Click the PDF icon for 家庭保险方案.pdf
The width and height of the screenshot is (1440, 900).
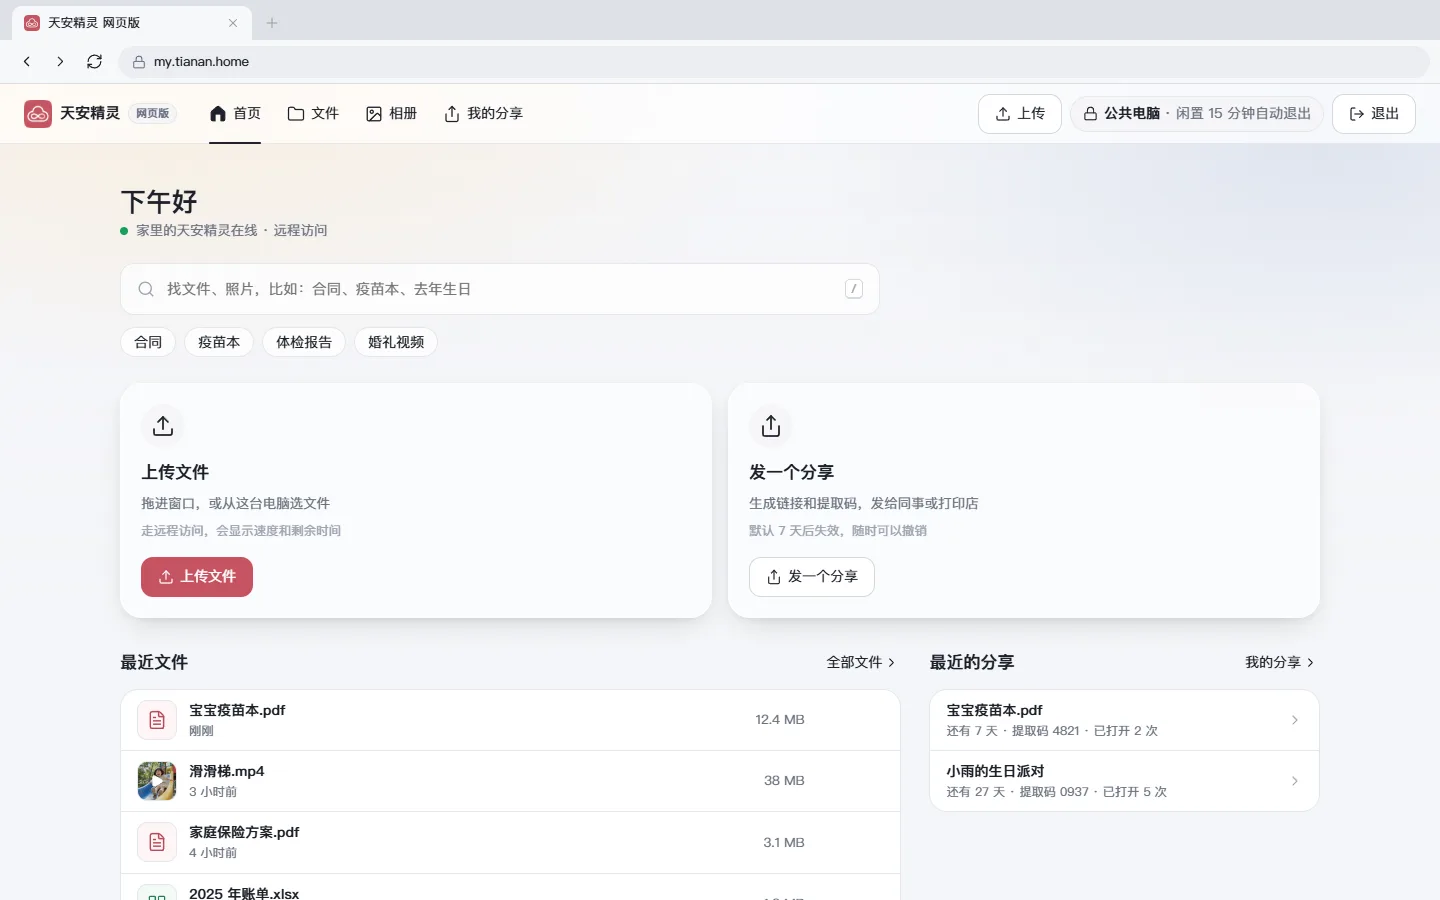click(x=157, y=842)
